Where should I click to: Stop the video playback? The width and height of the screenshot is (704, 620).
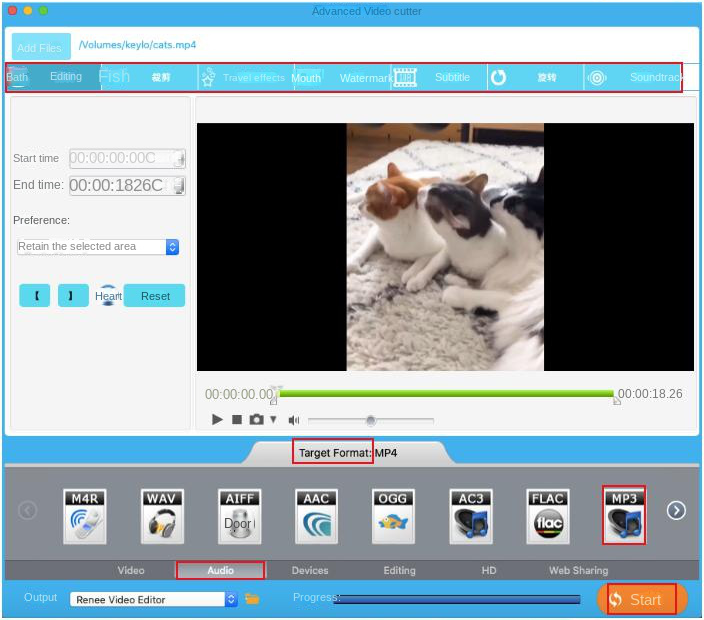pyautogui.click(x=237, y=420)
